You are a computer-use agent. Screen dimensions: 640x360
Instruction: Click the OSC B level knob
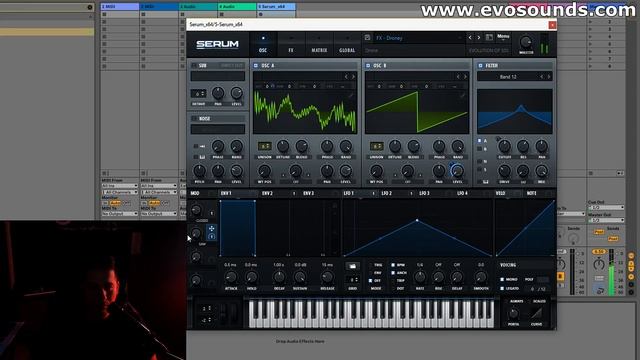(457, 171)
